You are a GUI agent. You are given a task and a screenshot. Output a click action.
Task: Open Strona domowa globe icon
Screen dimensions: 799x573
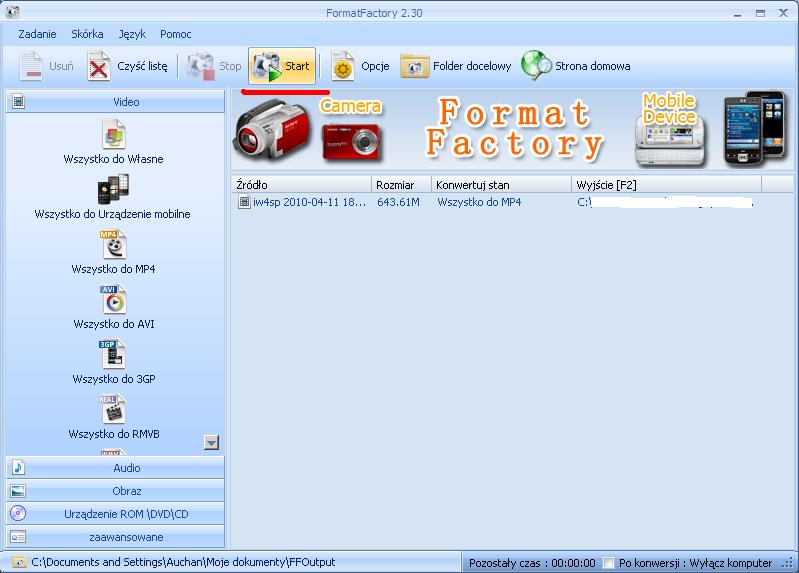click(536, 65)
